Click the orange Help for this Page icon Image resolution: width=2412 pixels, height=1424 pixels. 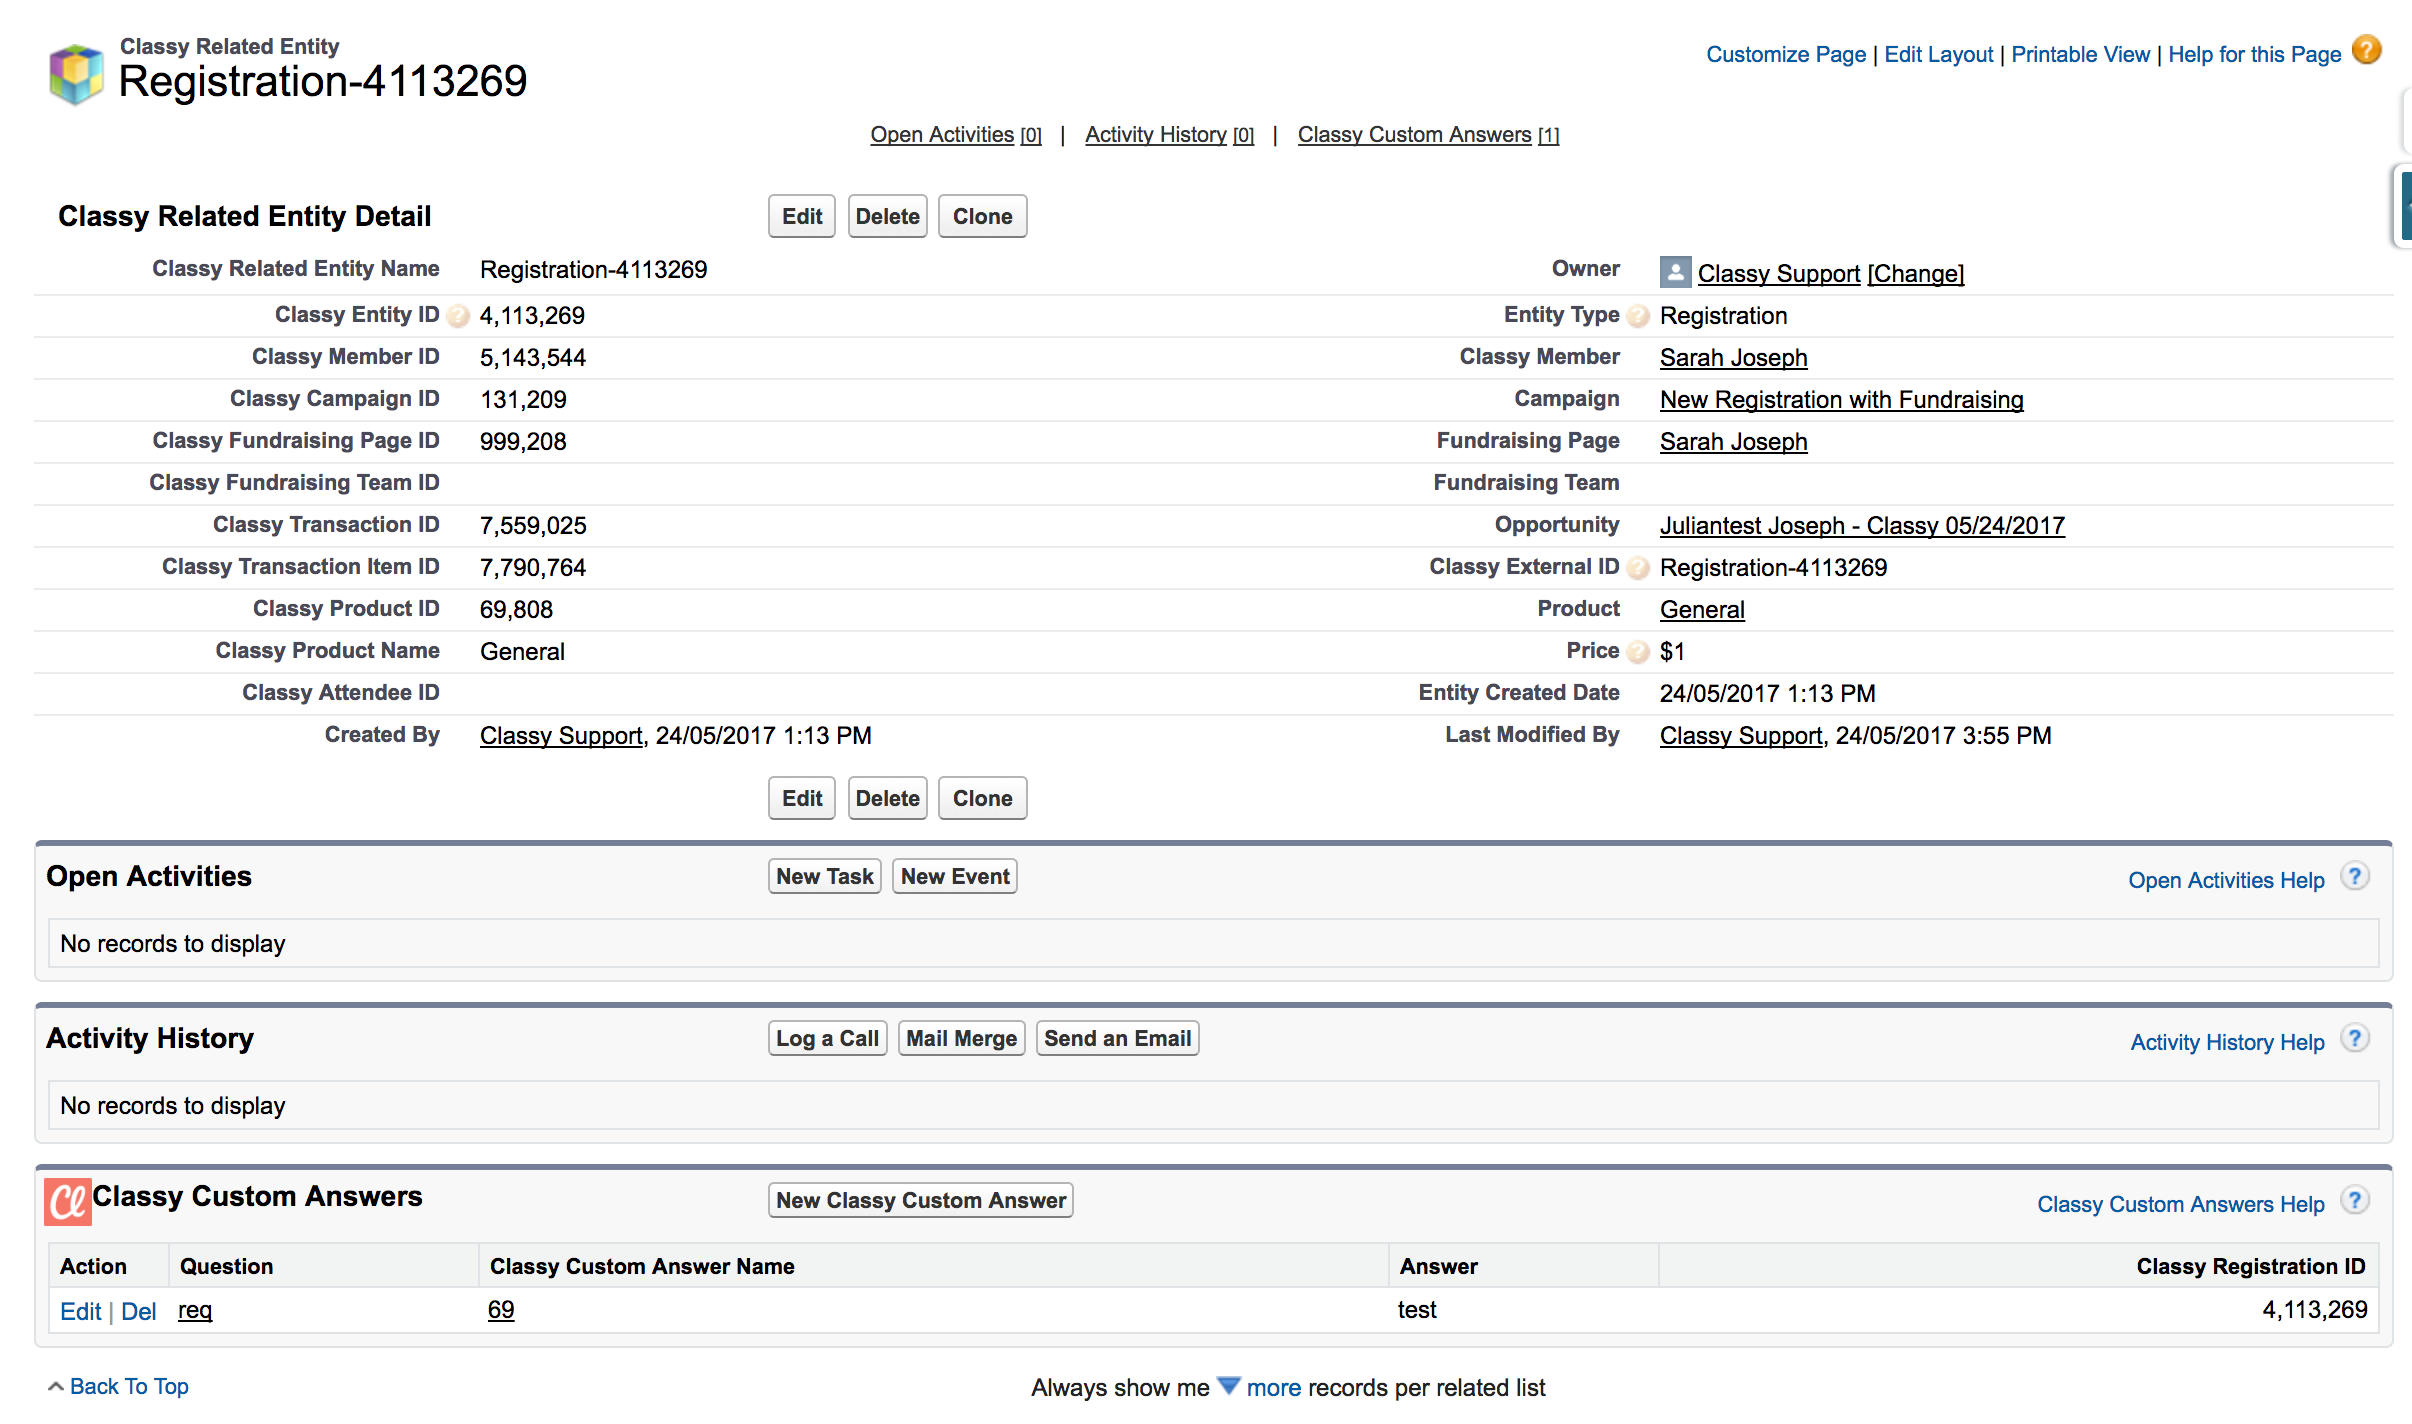[x=2366, y=50]
